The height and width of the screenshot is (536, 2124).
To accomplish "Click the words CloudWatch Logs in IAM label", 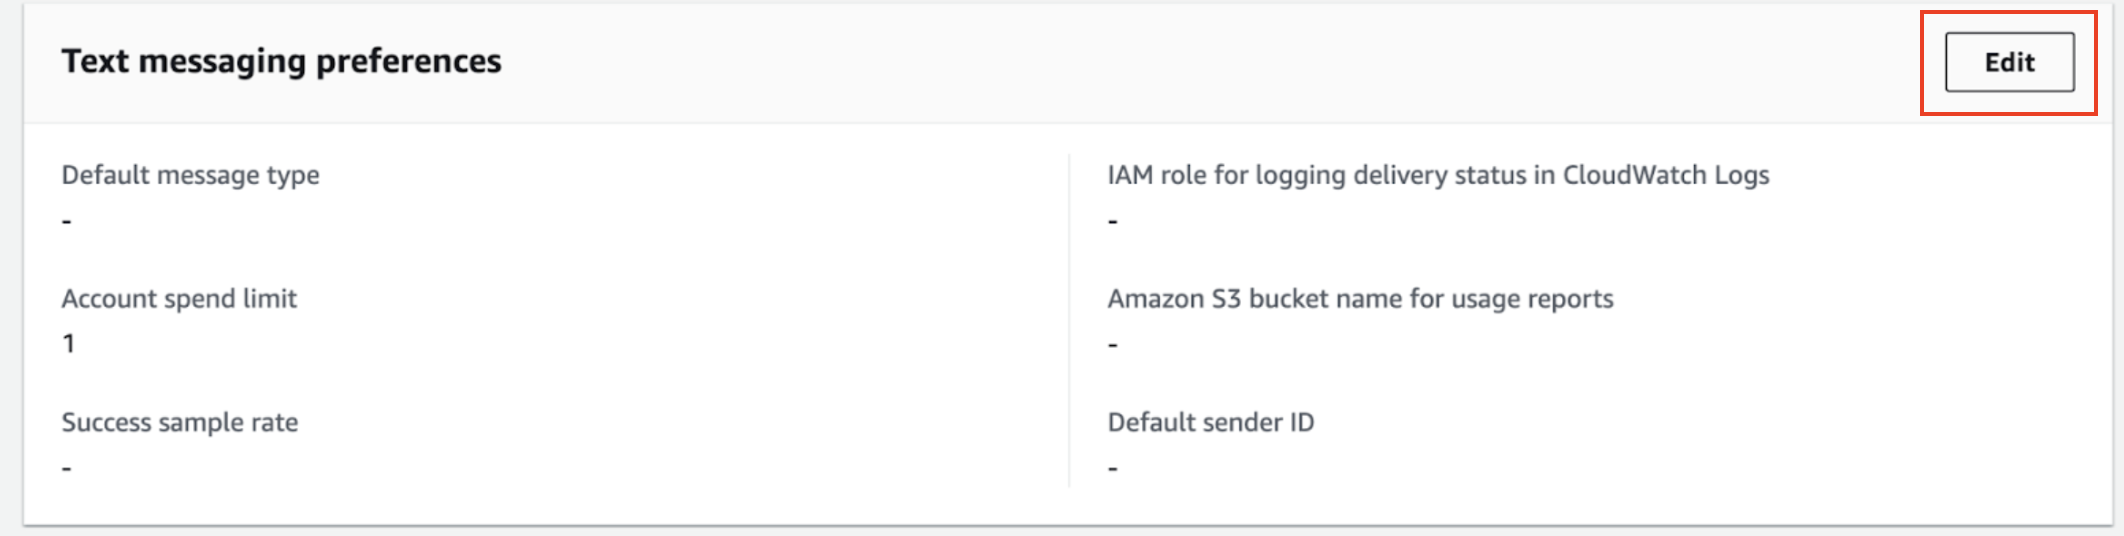I will pos(1665,175).
